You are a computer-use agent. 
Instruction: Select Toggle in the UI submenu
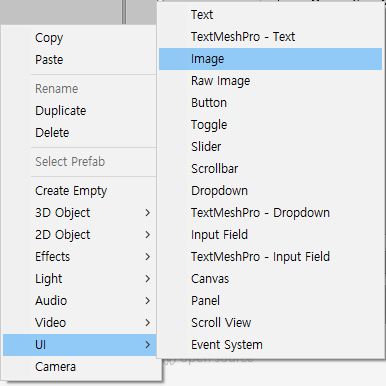point(270,125)
